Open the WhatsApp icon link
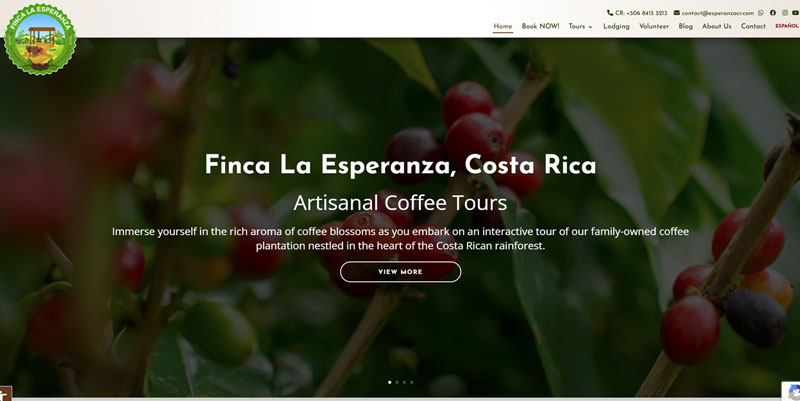This screenshot has width=800, height=401. click(761, 13)
